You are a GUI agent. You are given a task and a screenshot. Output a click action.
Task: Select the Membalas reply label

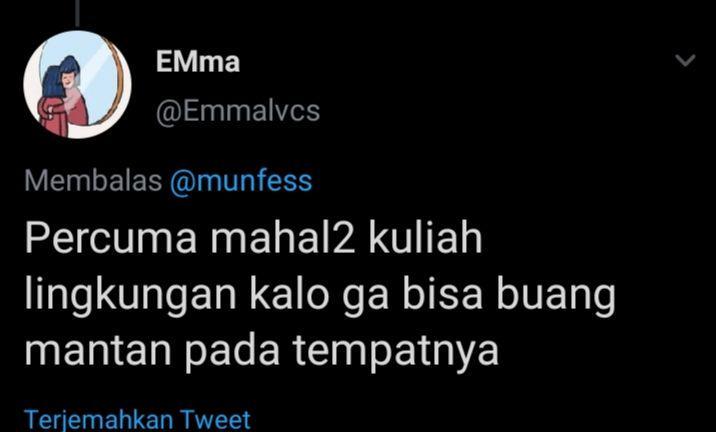click(x=93, y=180)
